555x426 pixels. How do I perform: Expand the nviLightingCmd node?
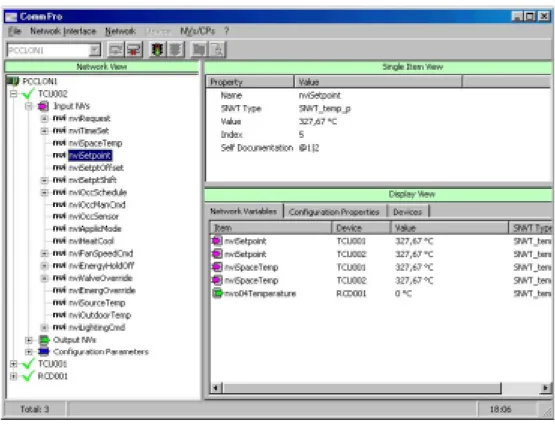click(x=44, y=327)
